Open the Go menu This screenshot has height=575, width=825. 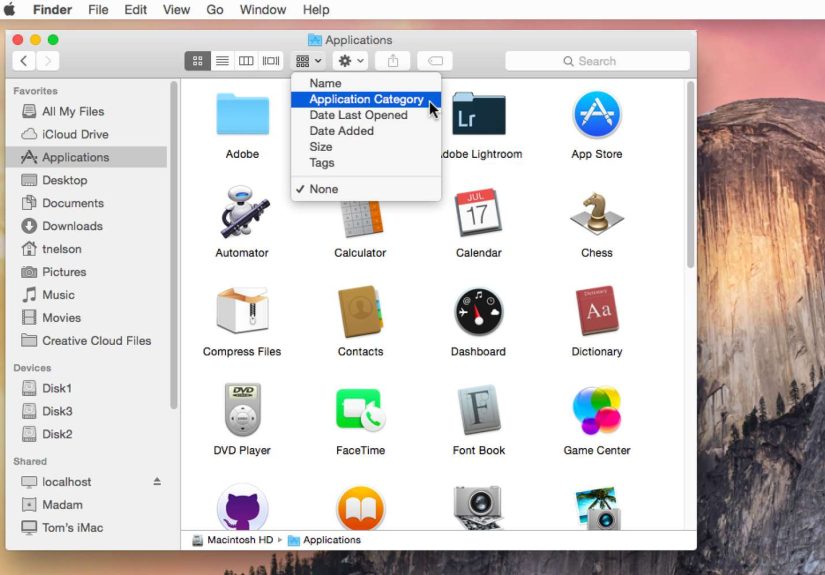(x=215, y=9)
